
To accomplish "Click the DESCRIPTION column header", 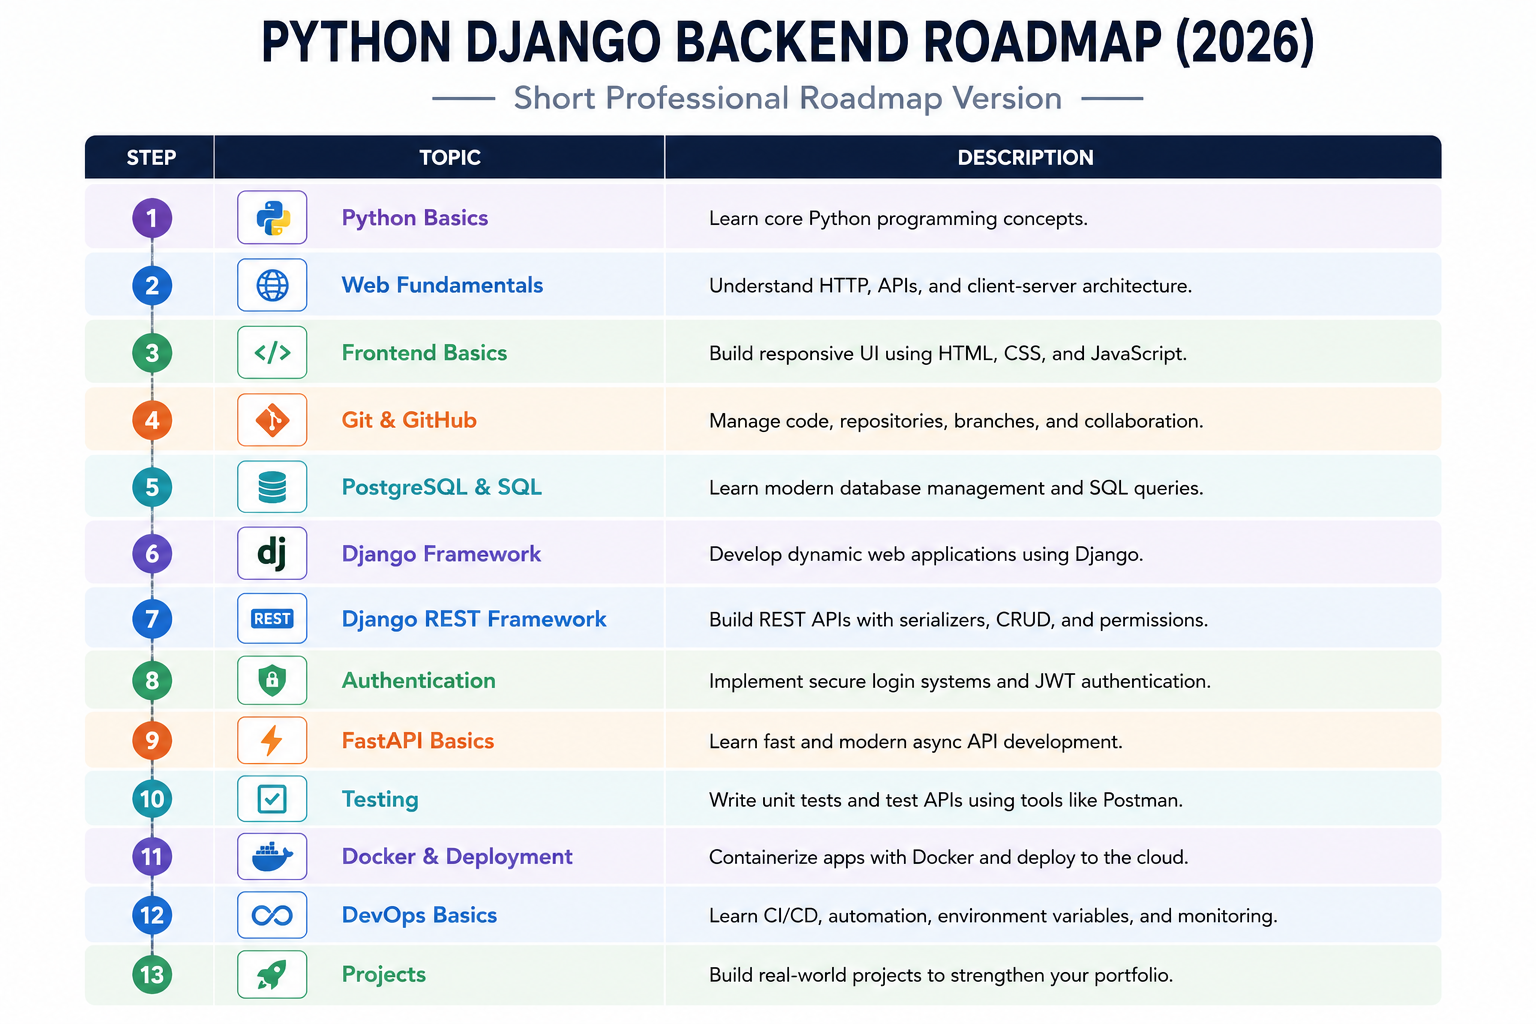I will coord(1025,157).
